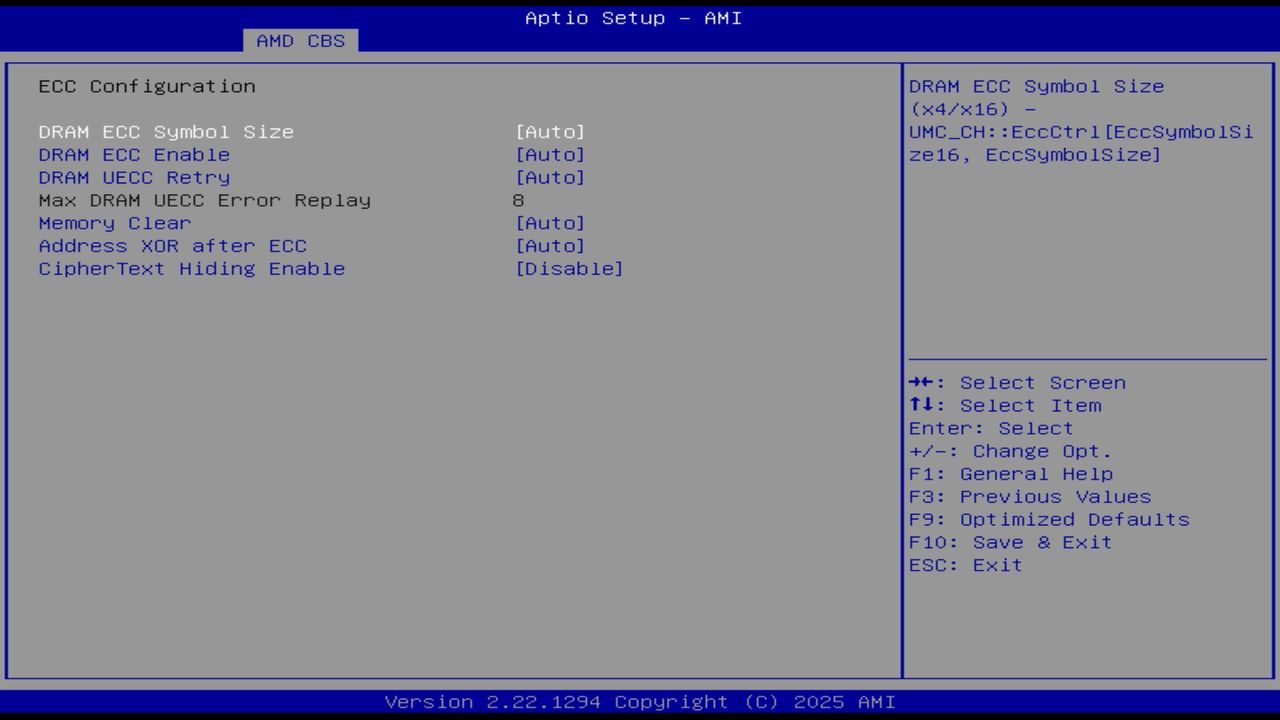Click the ECC Configuration heading

[x=146, y=86]
